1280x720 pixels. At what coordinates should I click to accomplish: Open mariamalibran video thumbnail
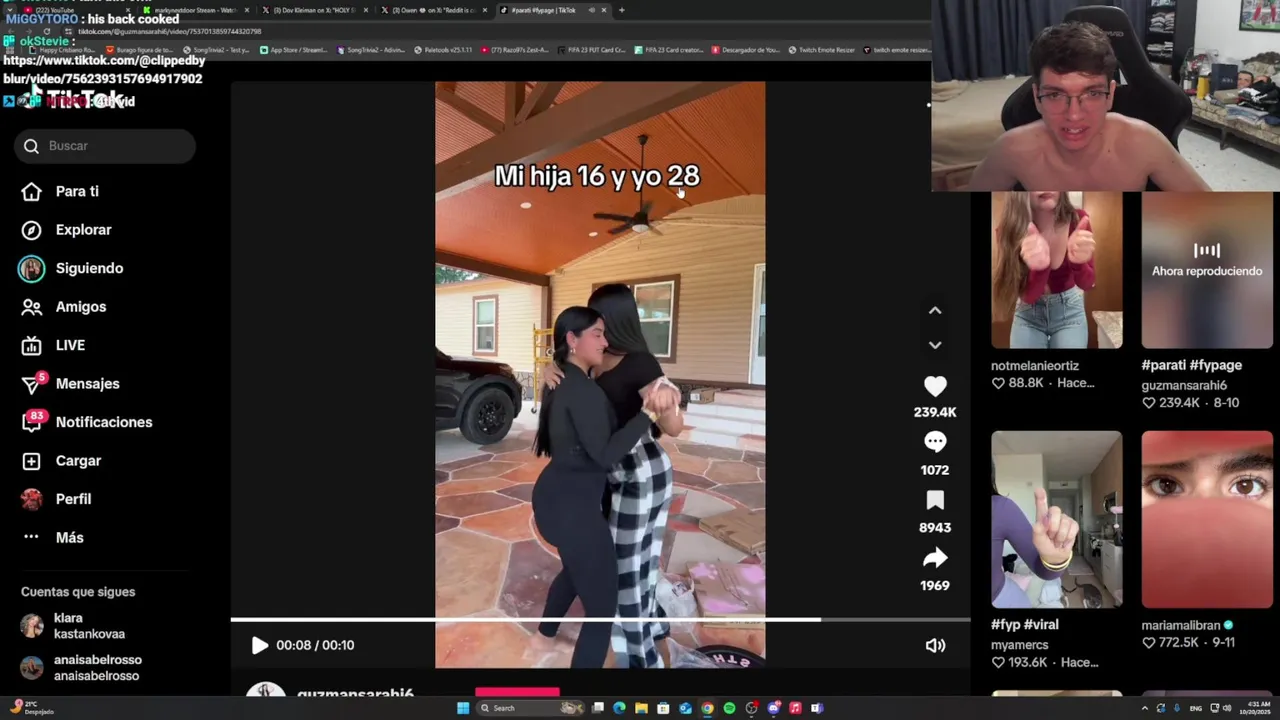(x=1207, y=519)
